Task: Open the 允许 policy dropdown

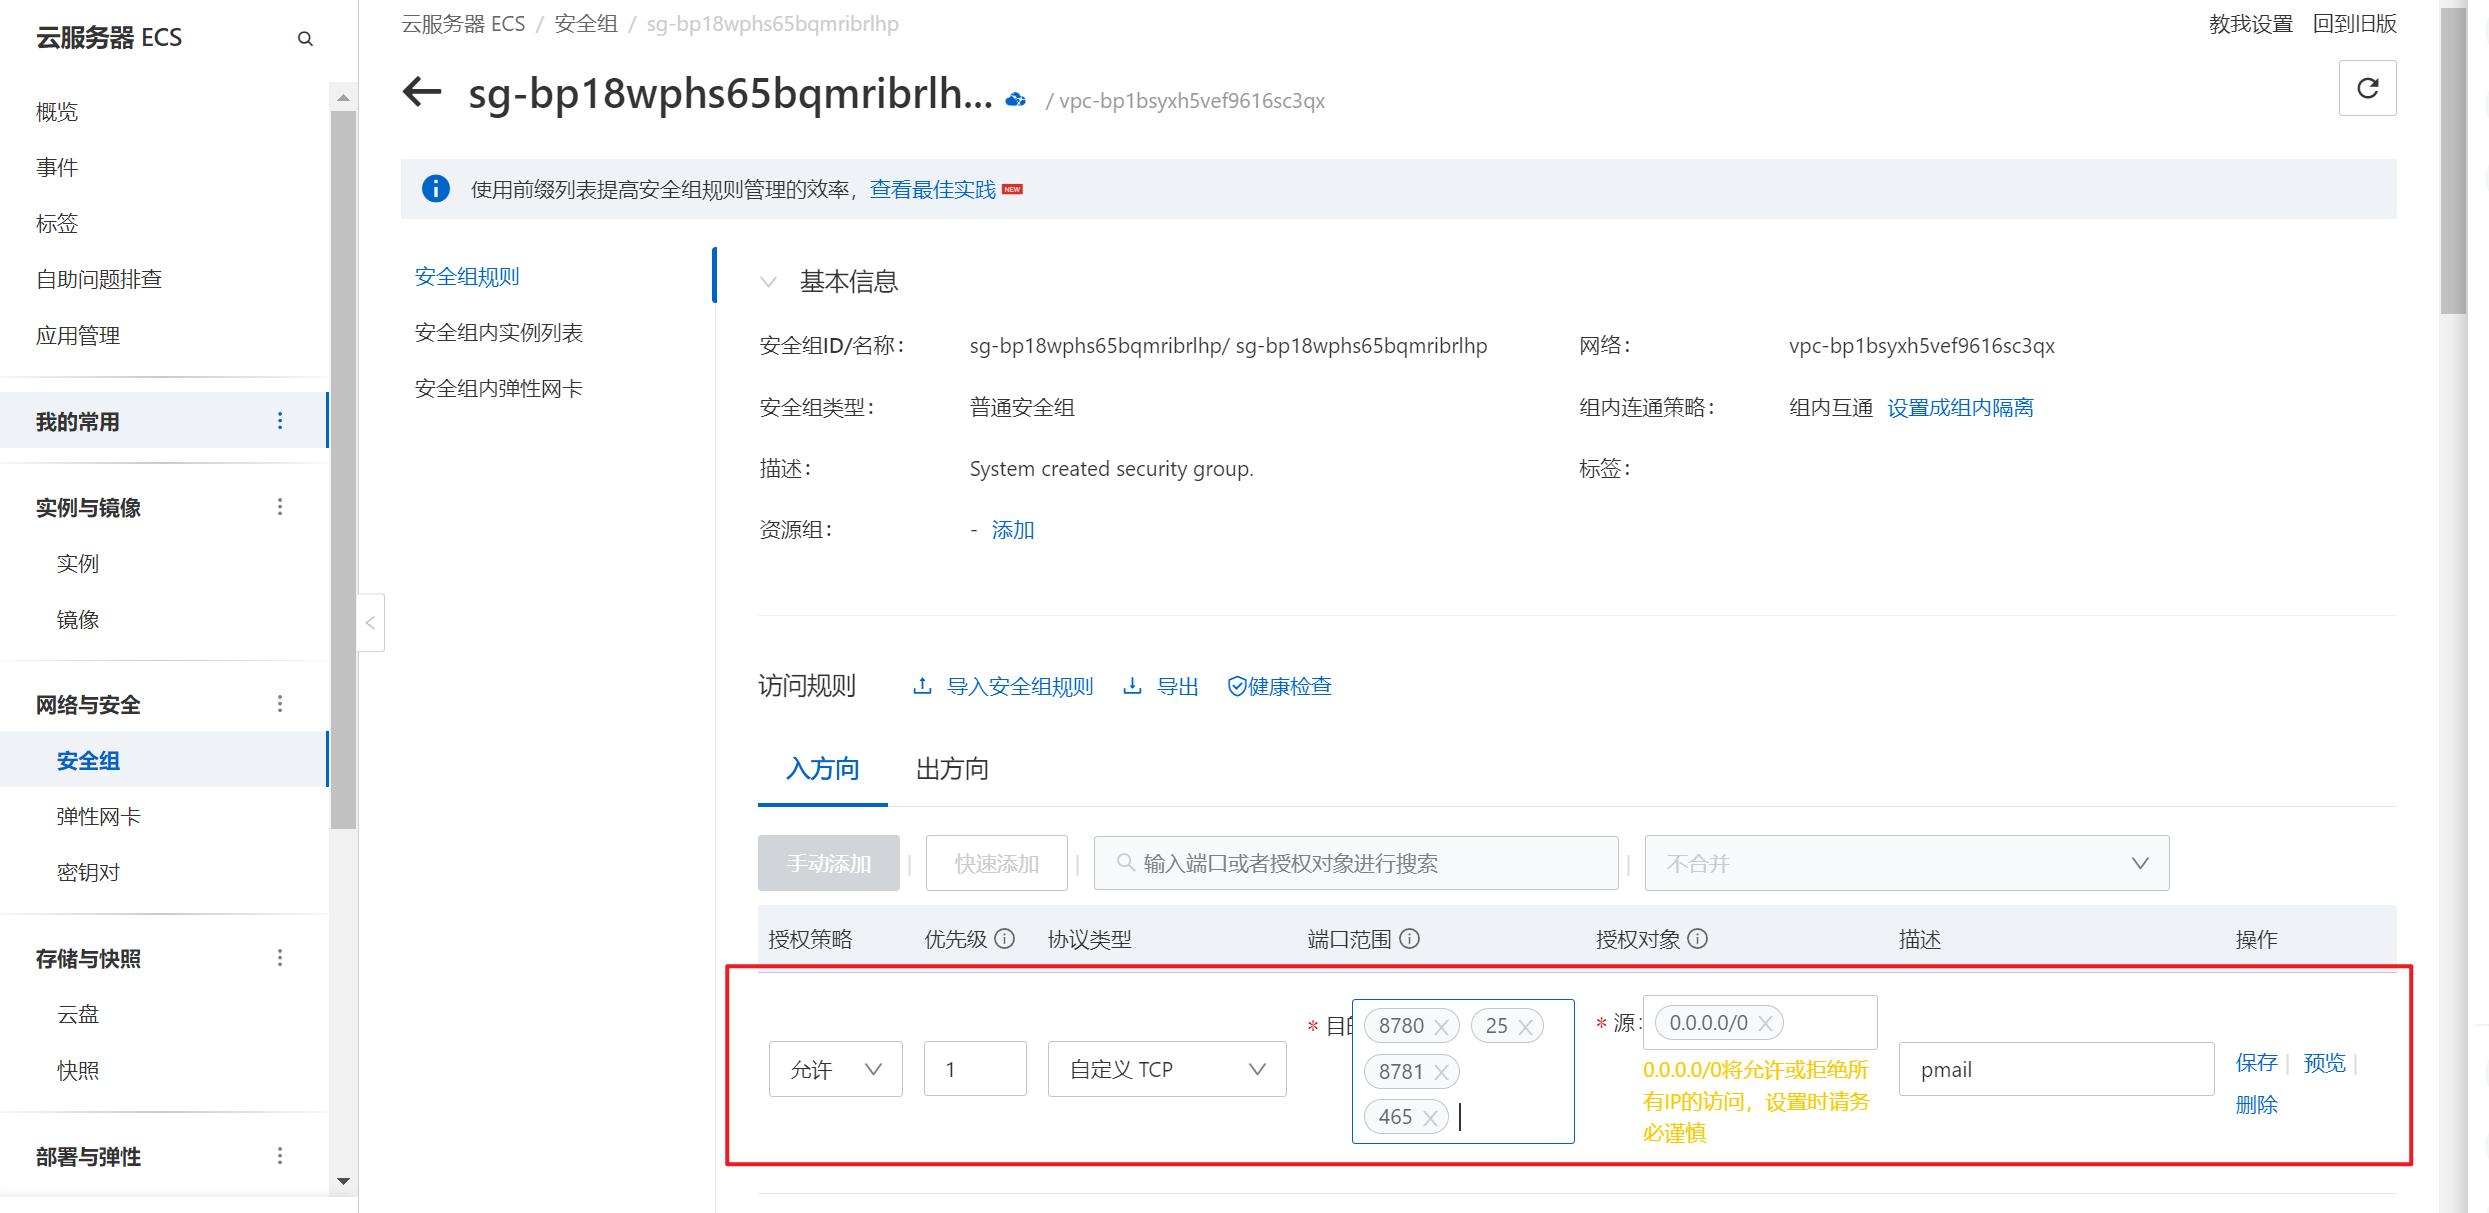Action: point(835,1069)
